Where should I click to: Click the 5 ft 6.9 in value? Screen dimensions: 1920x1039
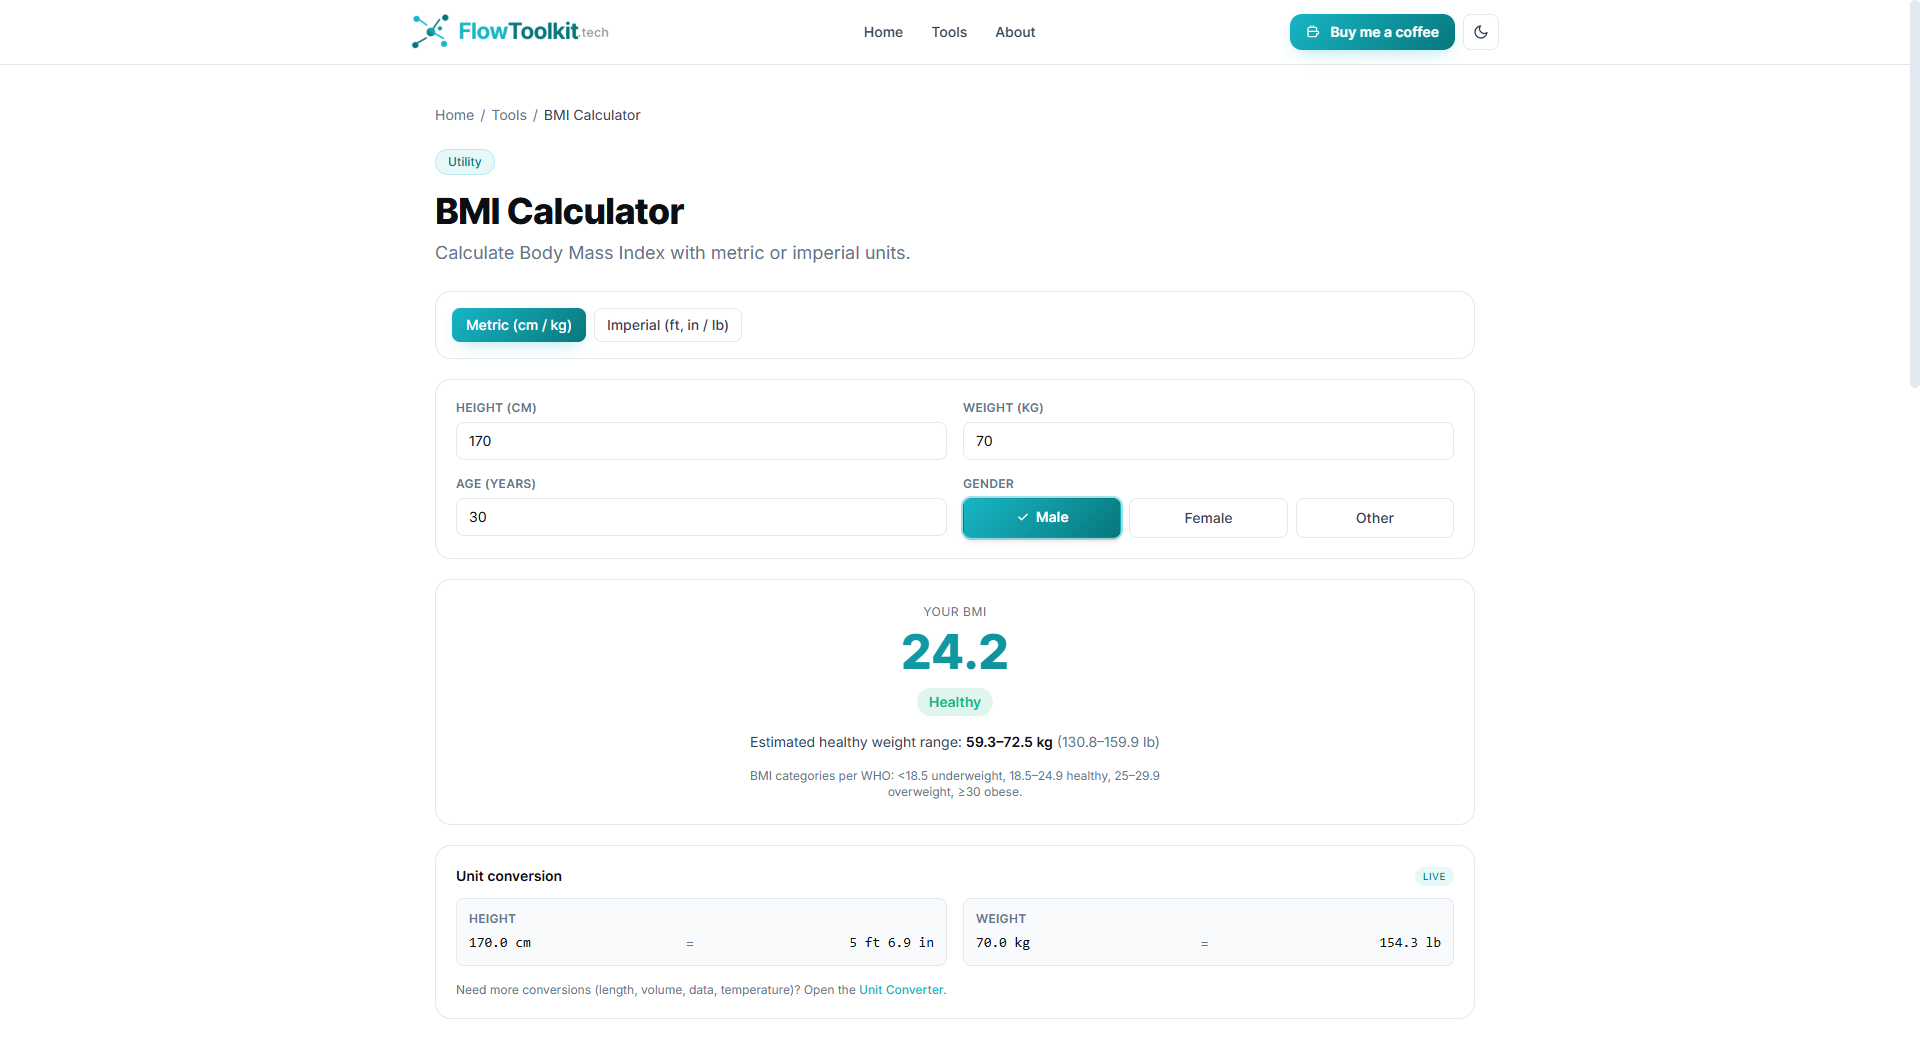pos(891,943)
